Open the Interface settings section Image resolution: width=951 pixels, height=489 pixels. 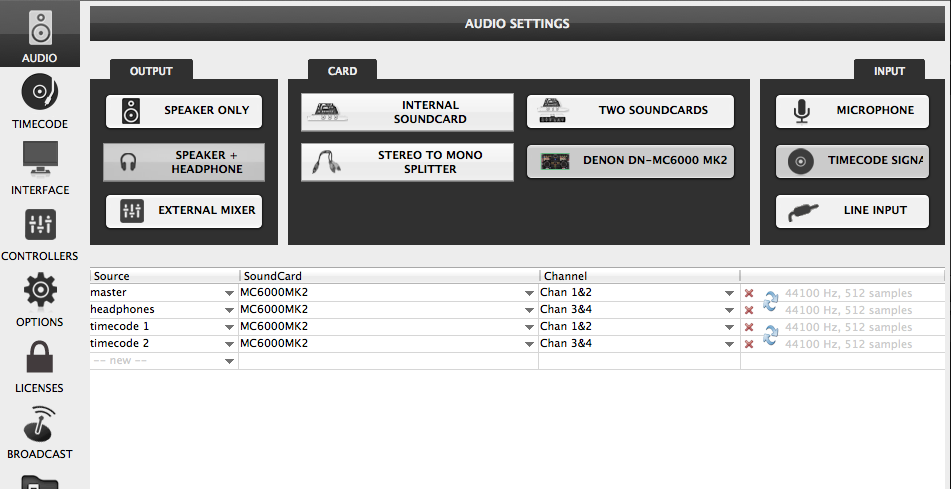pos(40,168)
